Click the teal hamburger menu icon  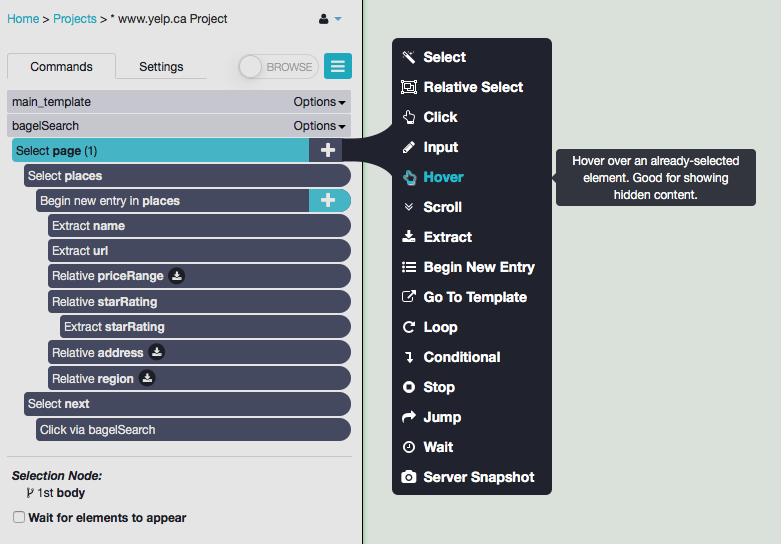tap(338, 66)
